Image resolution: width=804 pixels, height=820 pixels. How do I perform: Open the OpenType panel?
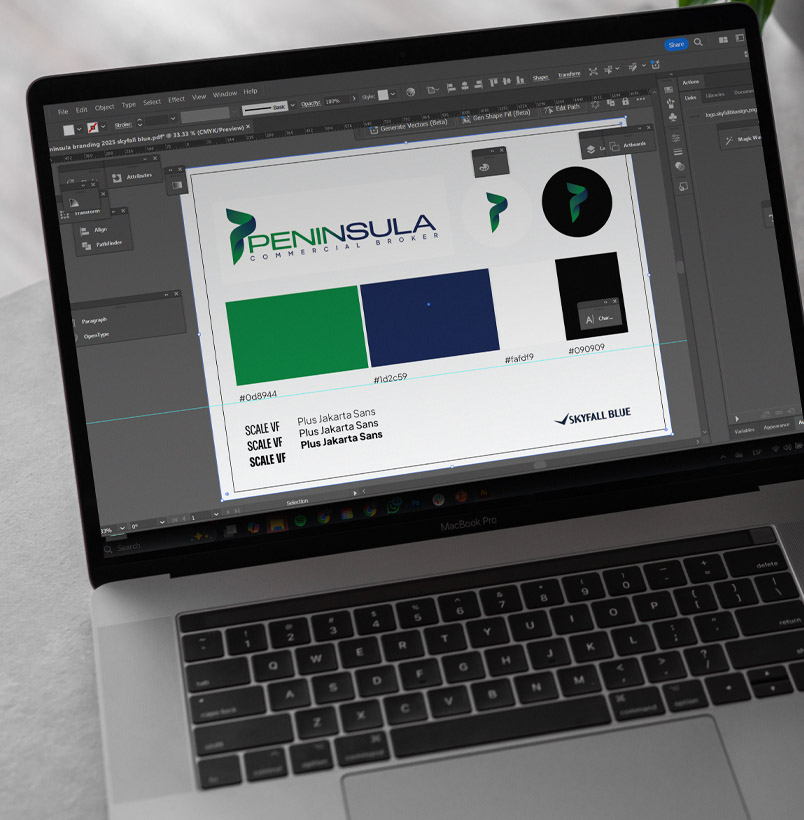coord(96,336)
